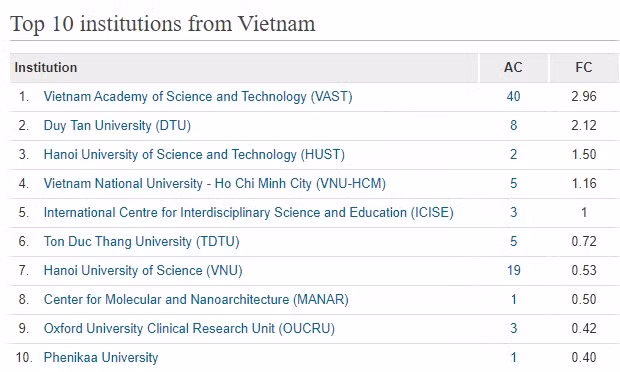Click Hanoi University of Science count 19
Screen dimensions: 620x372
513,270
